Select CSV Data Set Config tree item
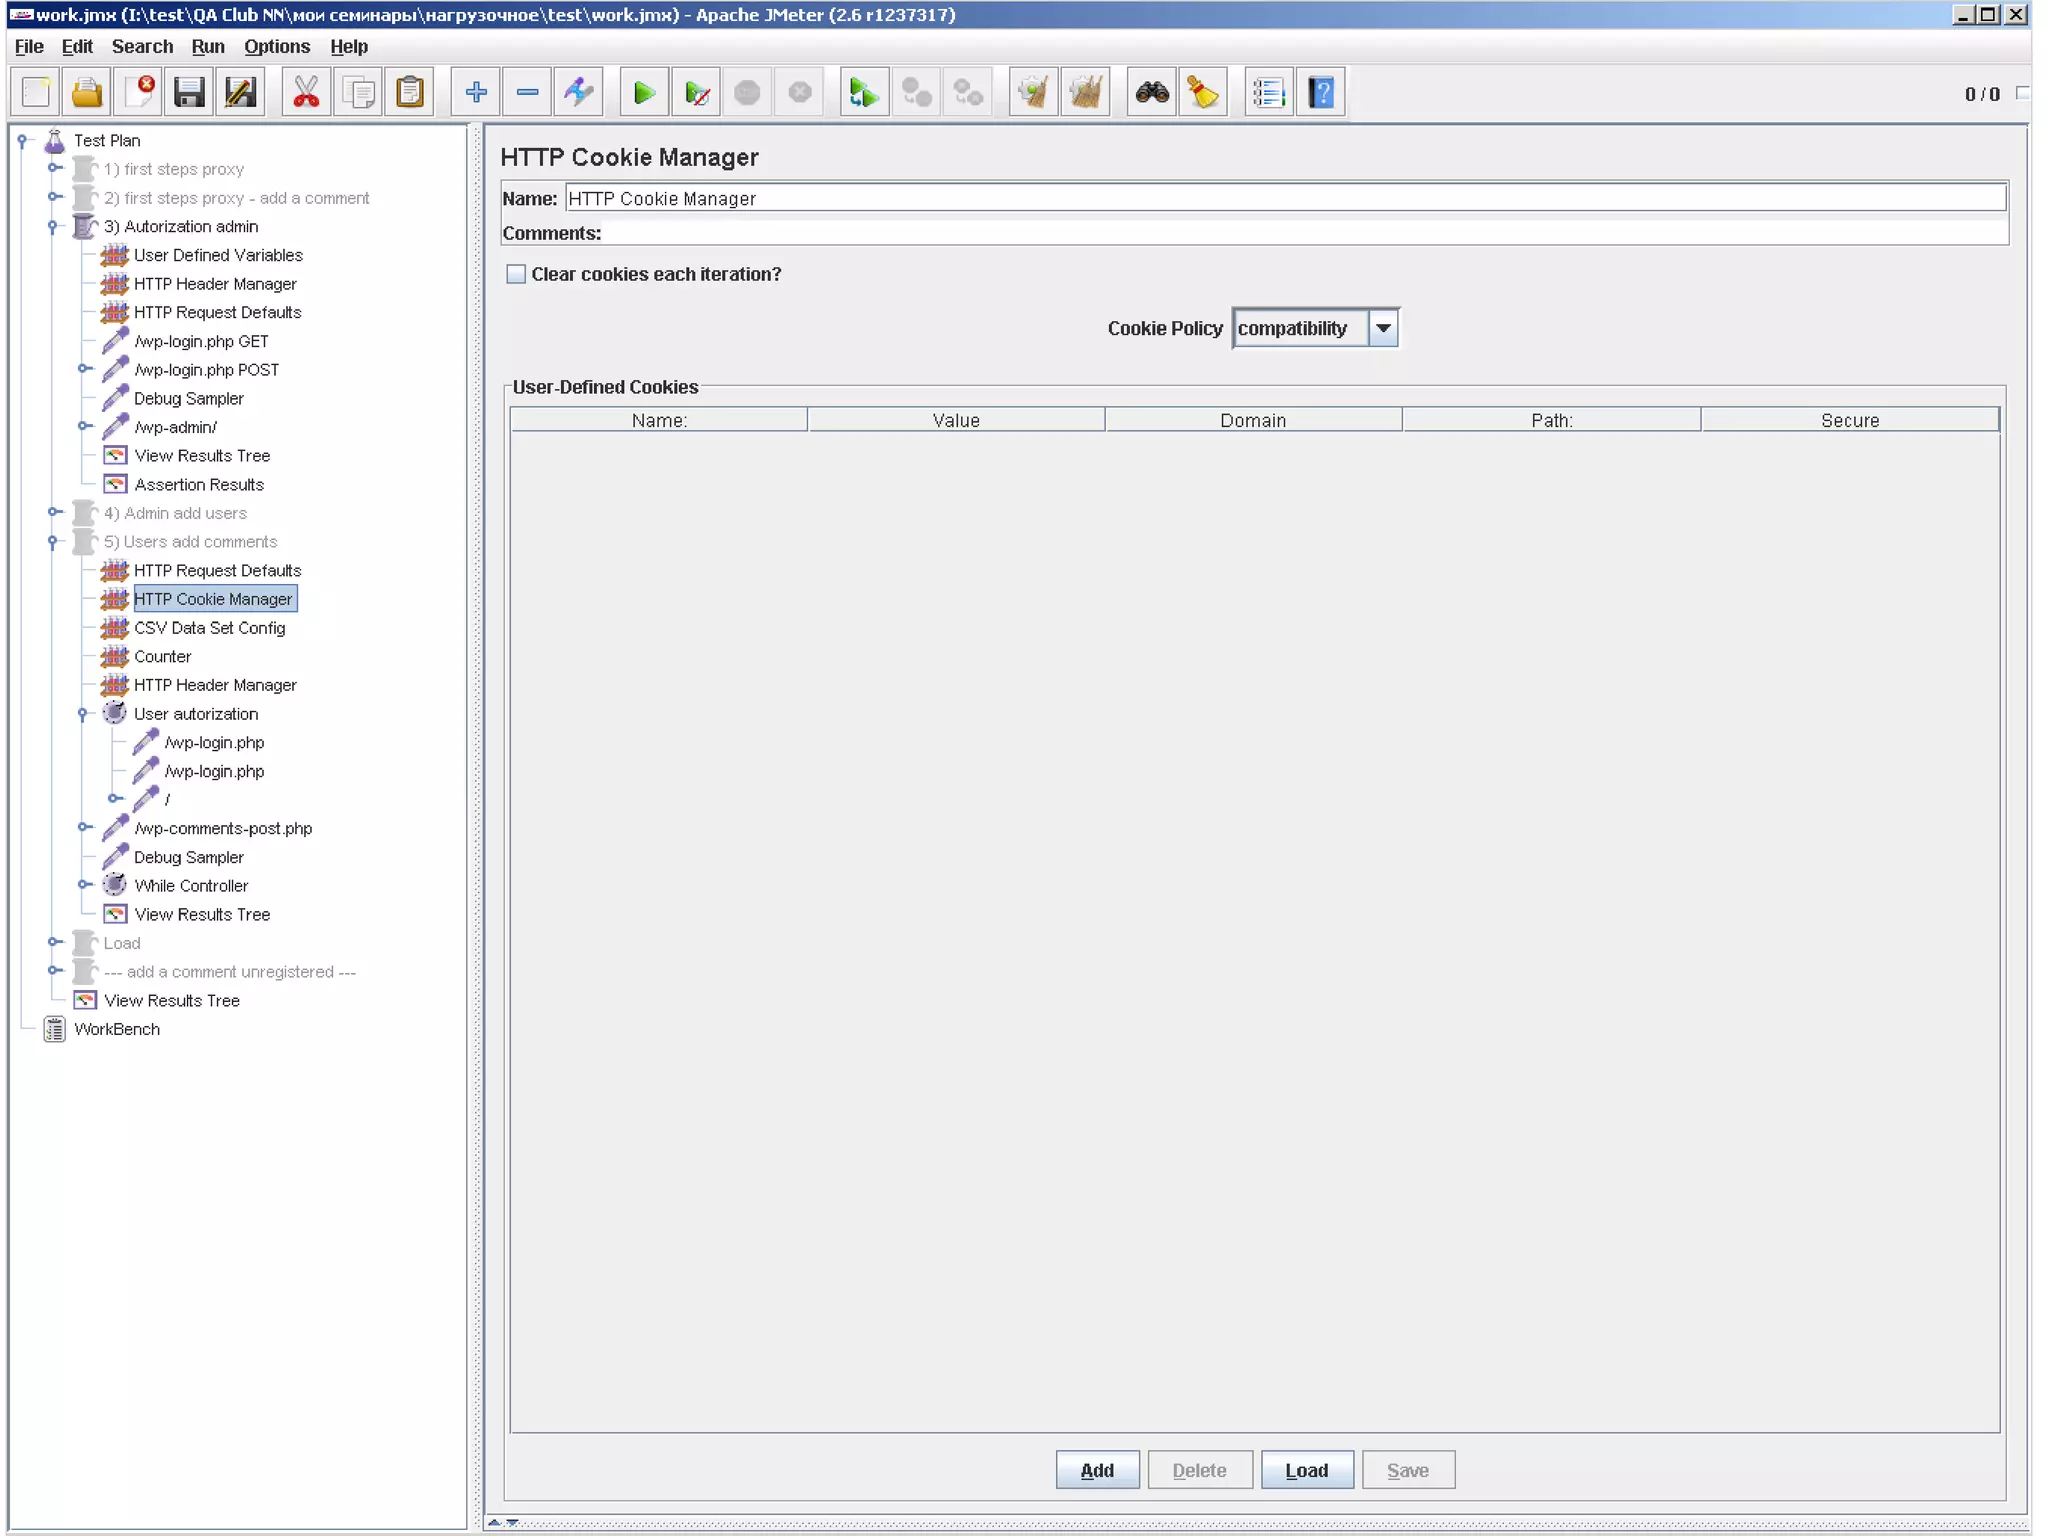Screen dimensions: 2048x1536 [209, 628]
